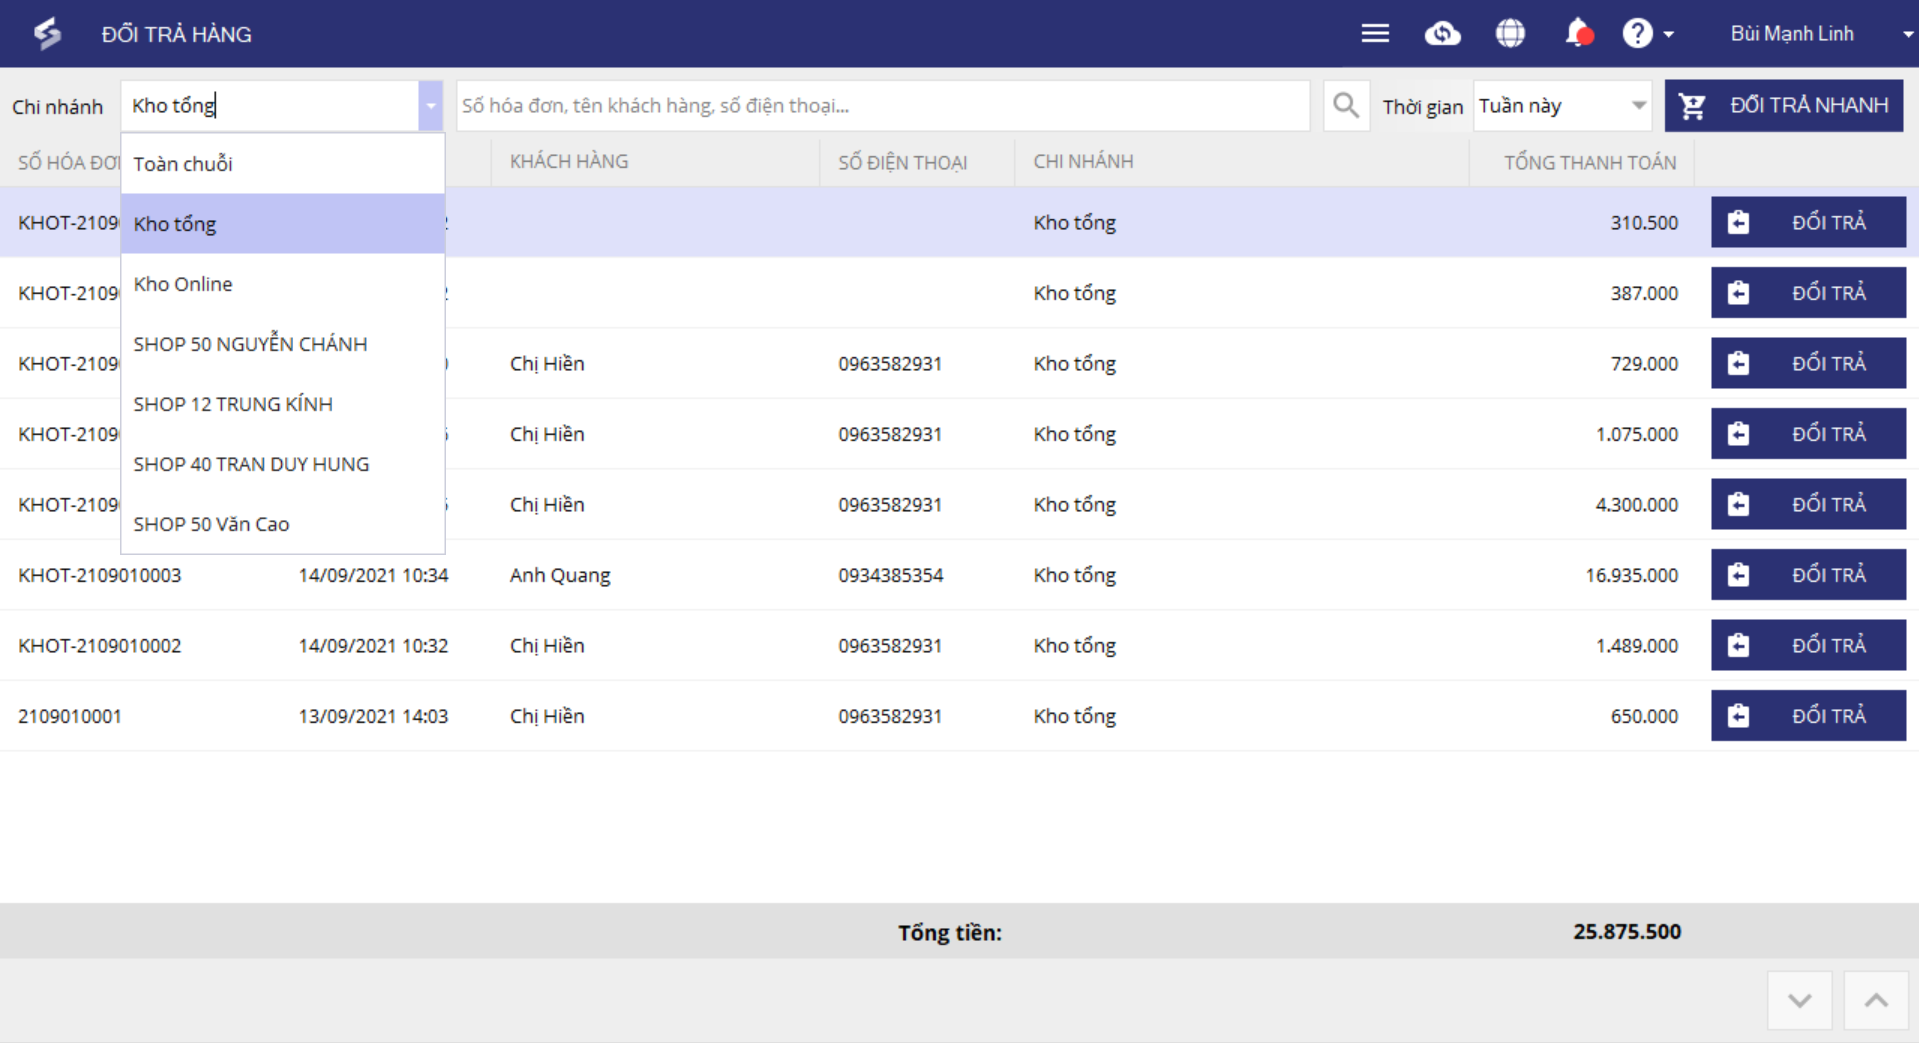
Task: Click ĐỔI TRẢ text for 16.935.000 row
Action: [1829, 575]
